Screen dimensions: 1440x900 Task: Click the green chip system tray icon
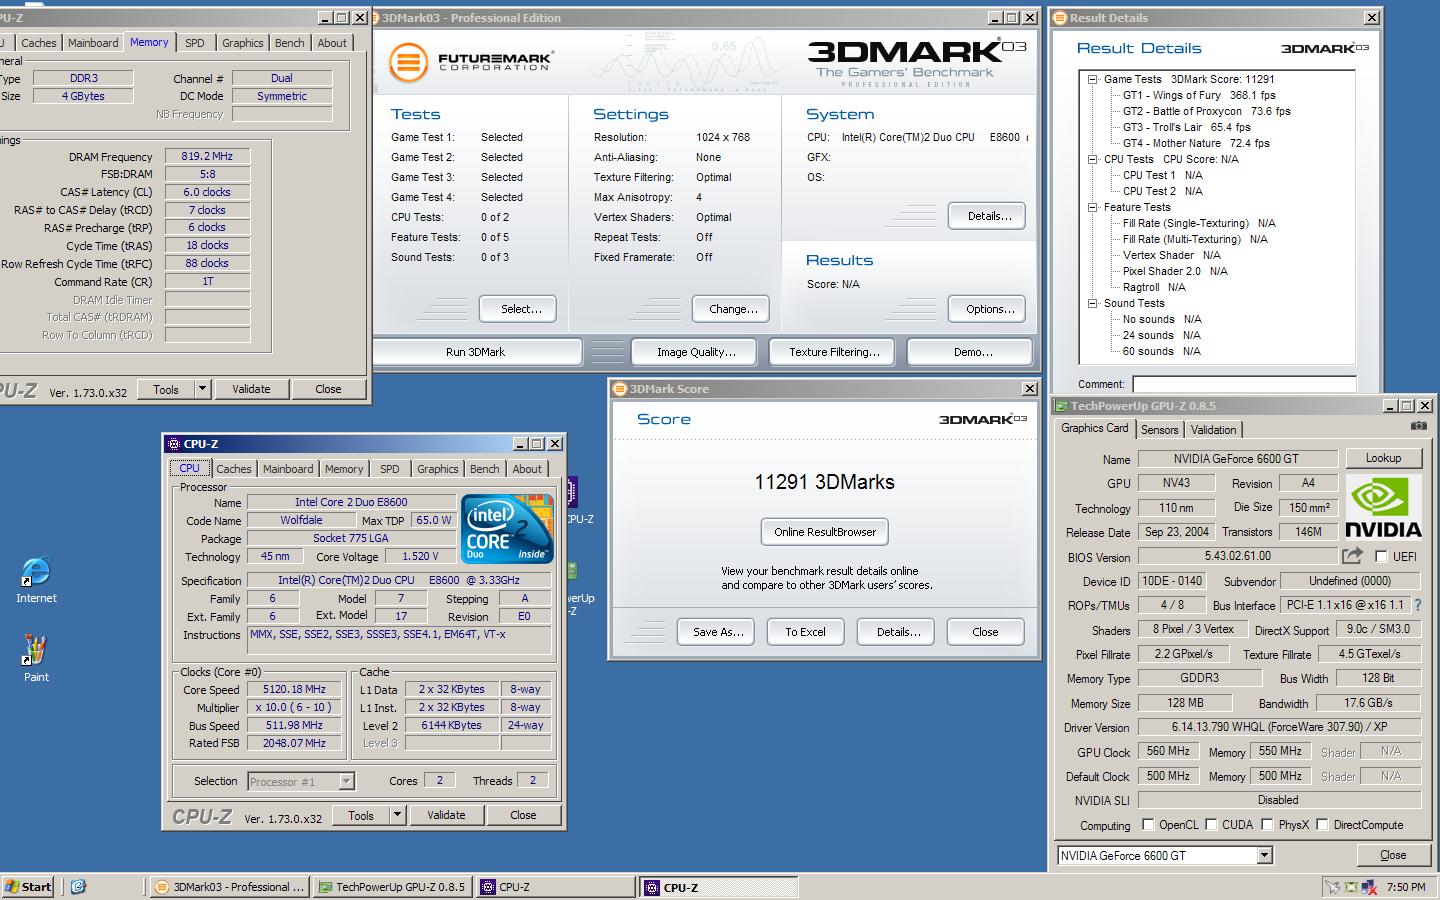1351,887
